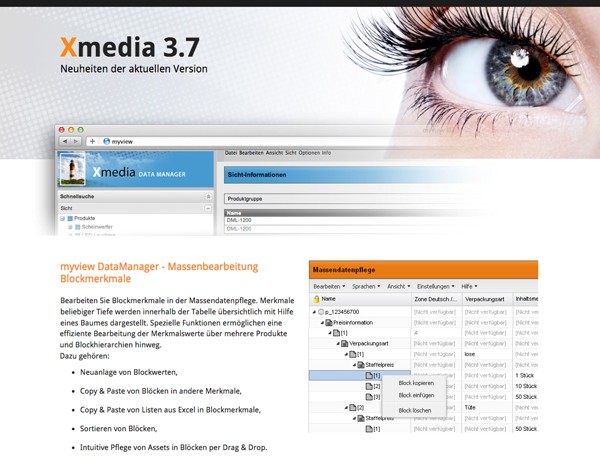Click the myview address field
The image size is (600, 461).
(268, 141)
